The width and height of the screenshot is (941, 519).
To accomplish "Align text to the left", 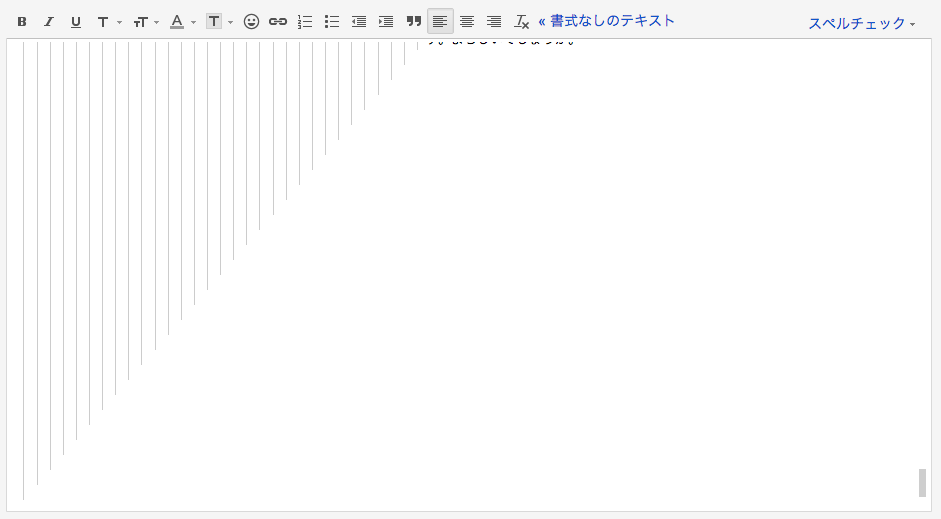I will coord(440,21).
